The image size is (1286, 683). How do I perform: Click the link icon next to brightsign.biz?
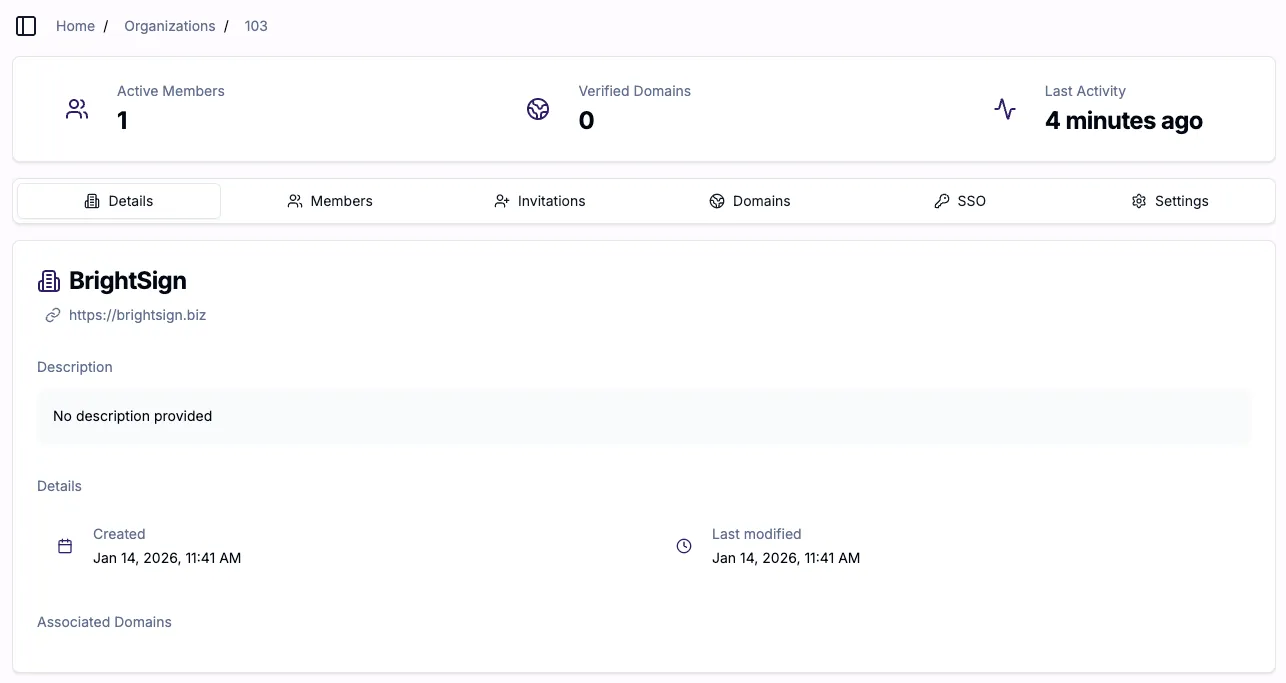(x=53, y=315)
